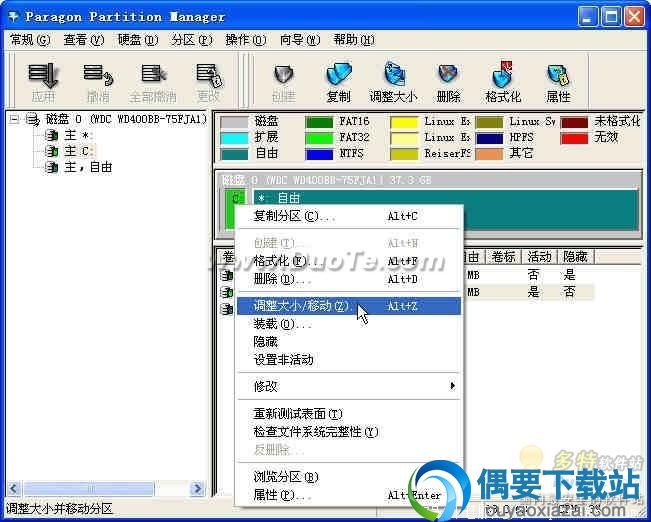The width and height of the screenshot is (651, 522).
Task: Click the disk icon beside 磁盘 0 in the tree
Action: tap(32, 120)
